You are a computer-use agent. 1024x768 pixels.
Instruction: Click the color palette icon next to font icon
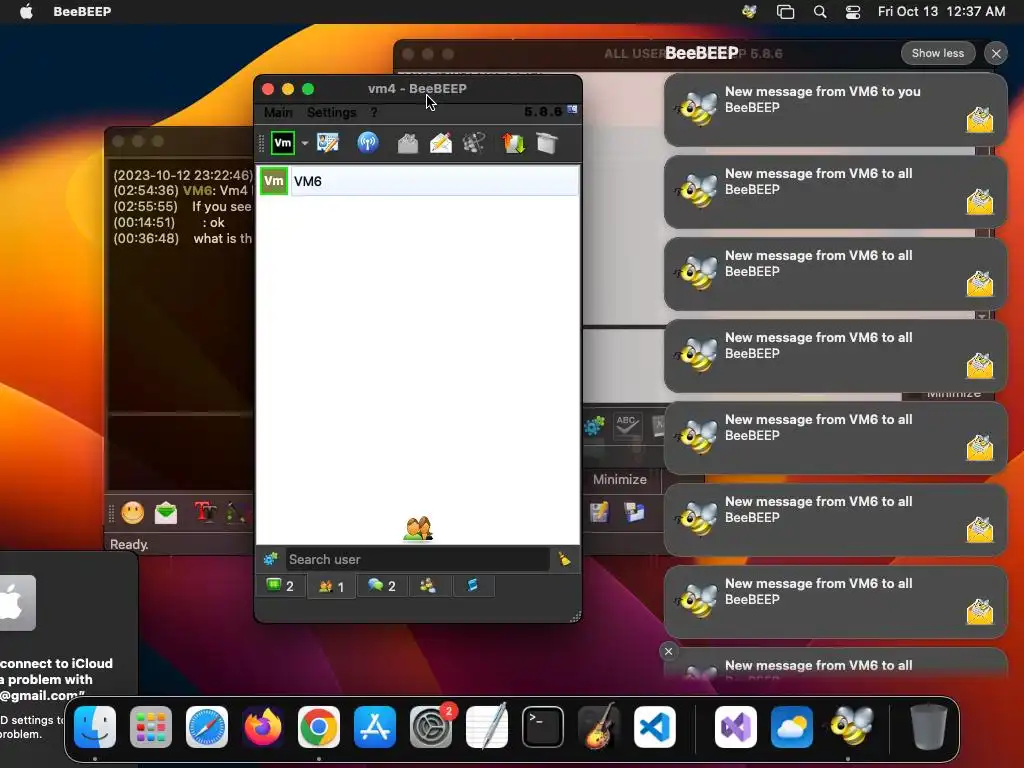[x=236, y=513]
